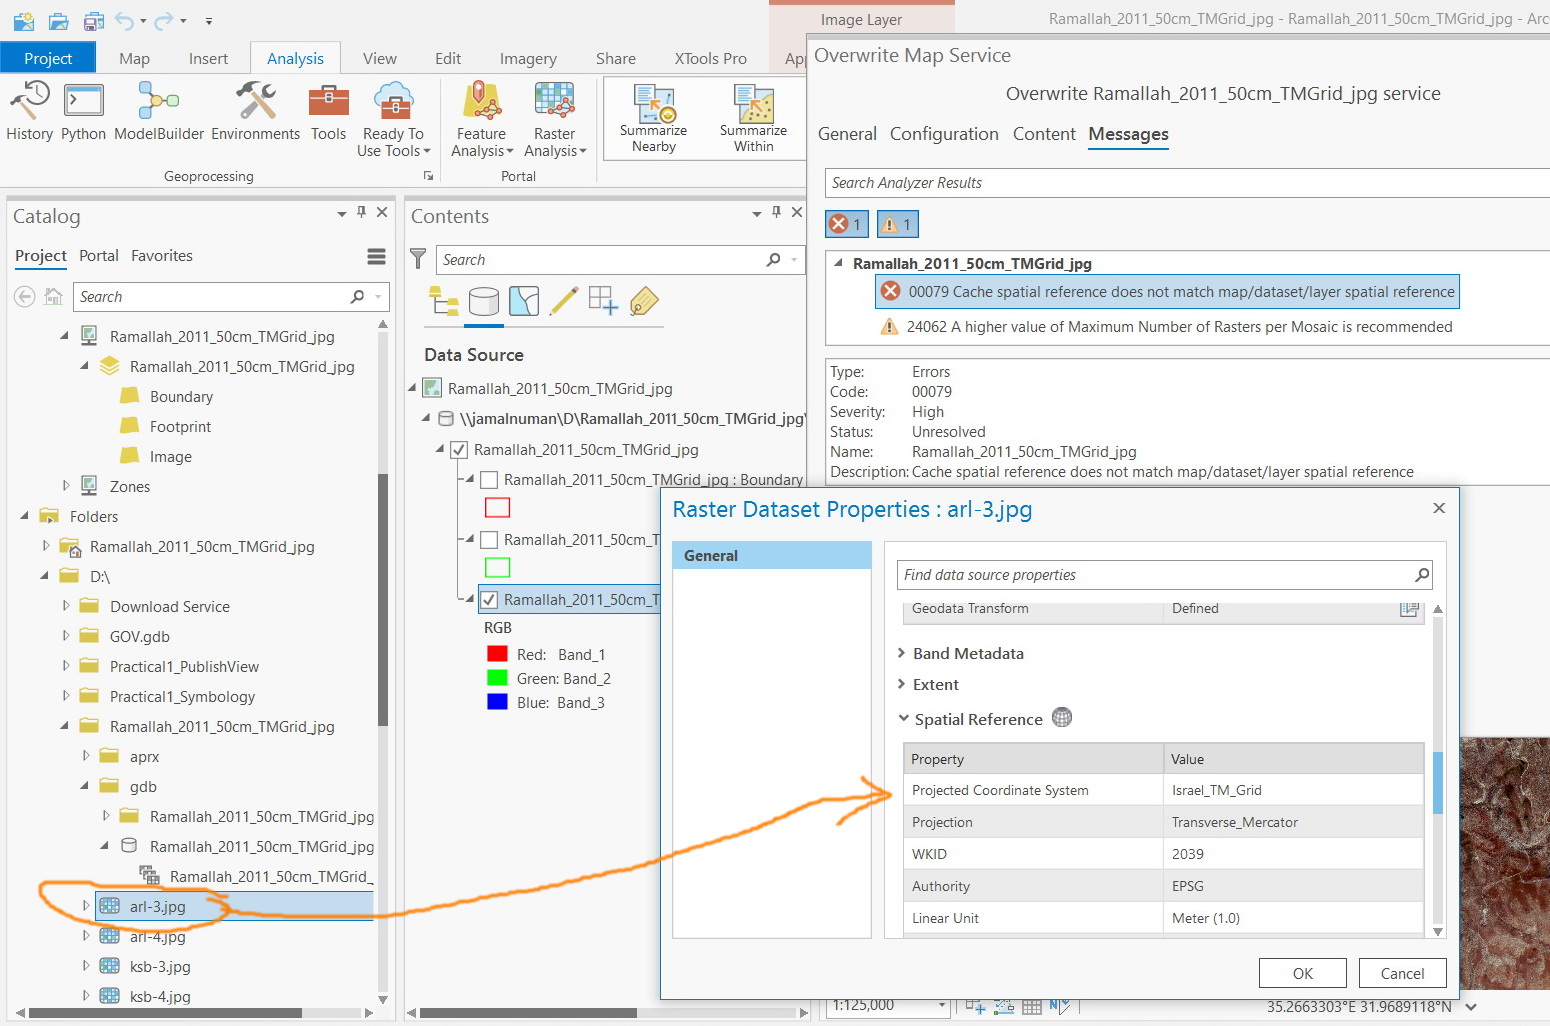Open Raster Analysis dropdown

pos(555,120)
